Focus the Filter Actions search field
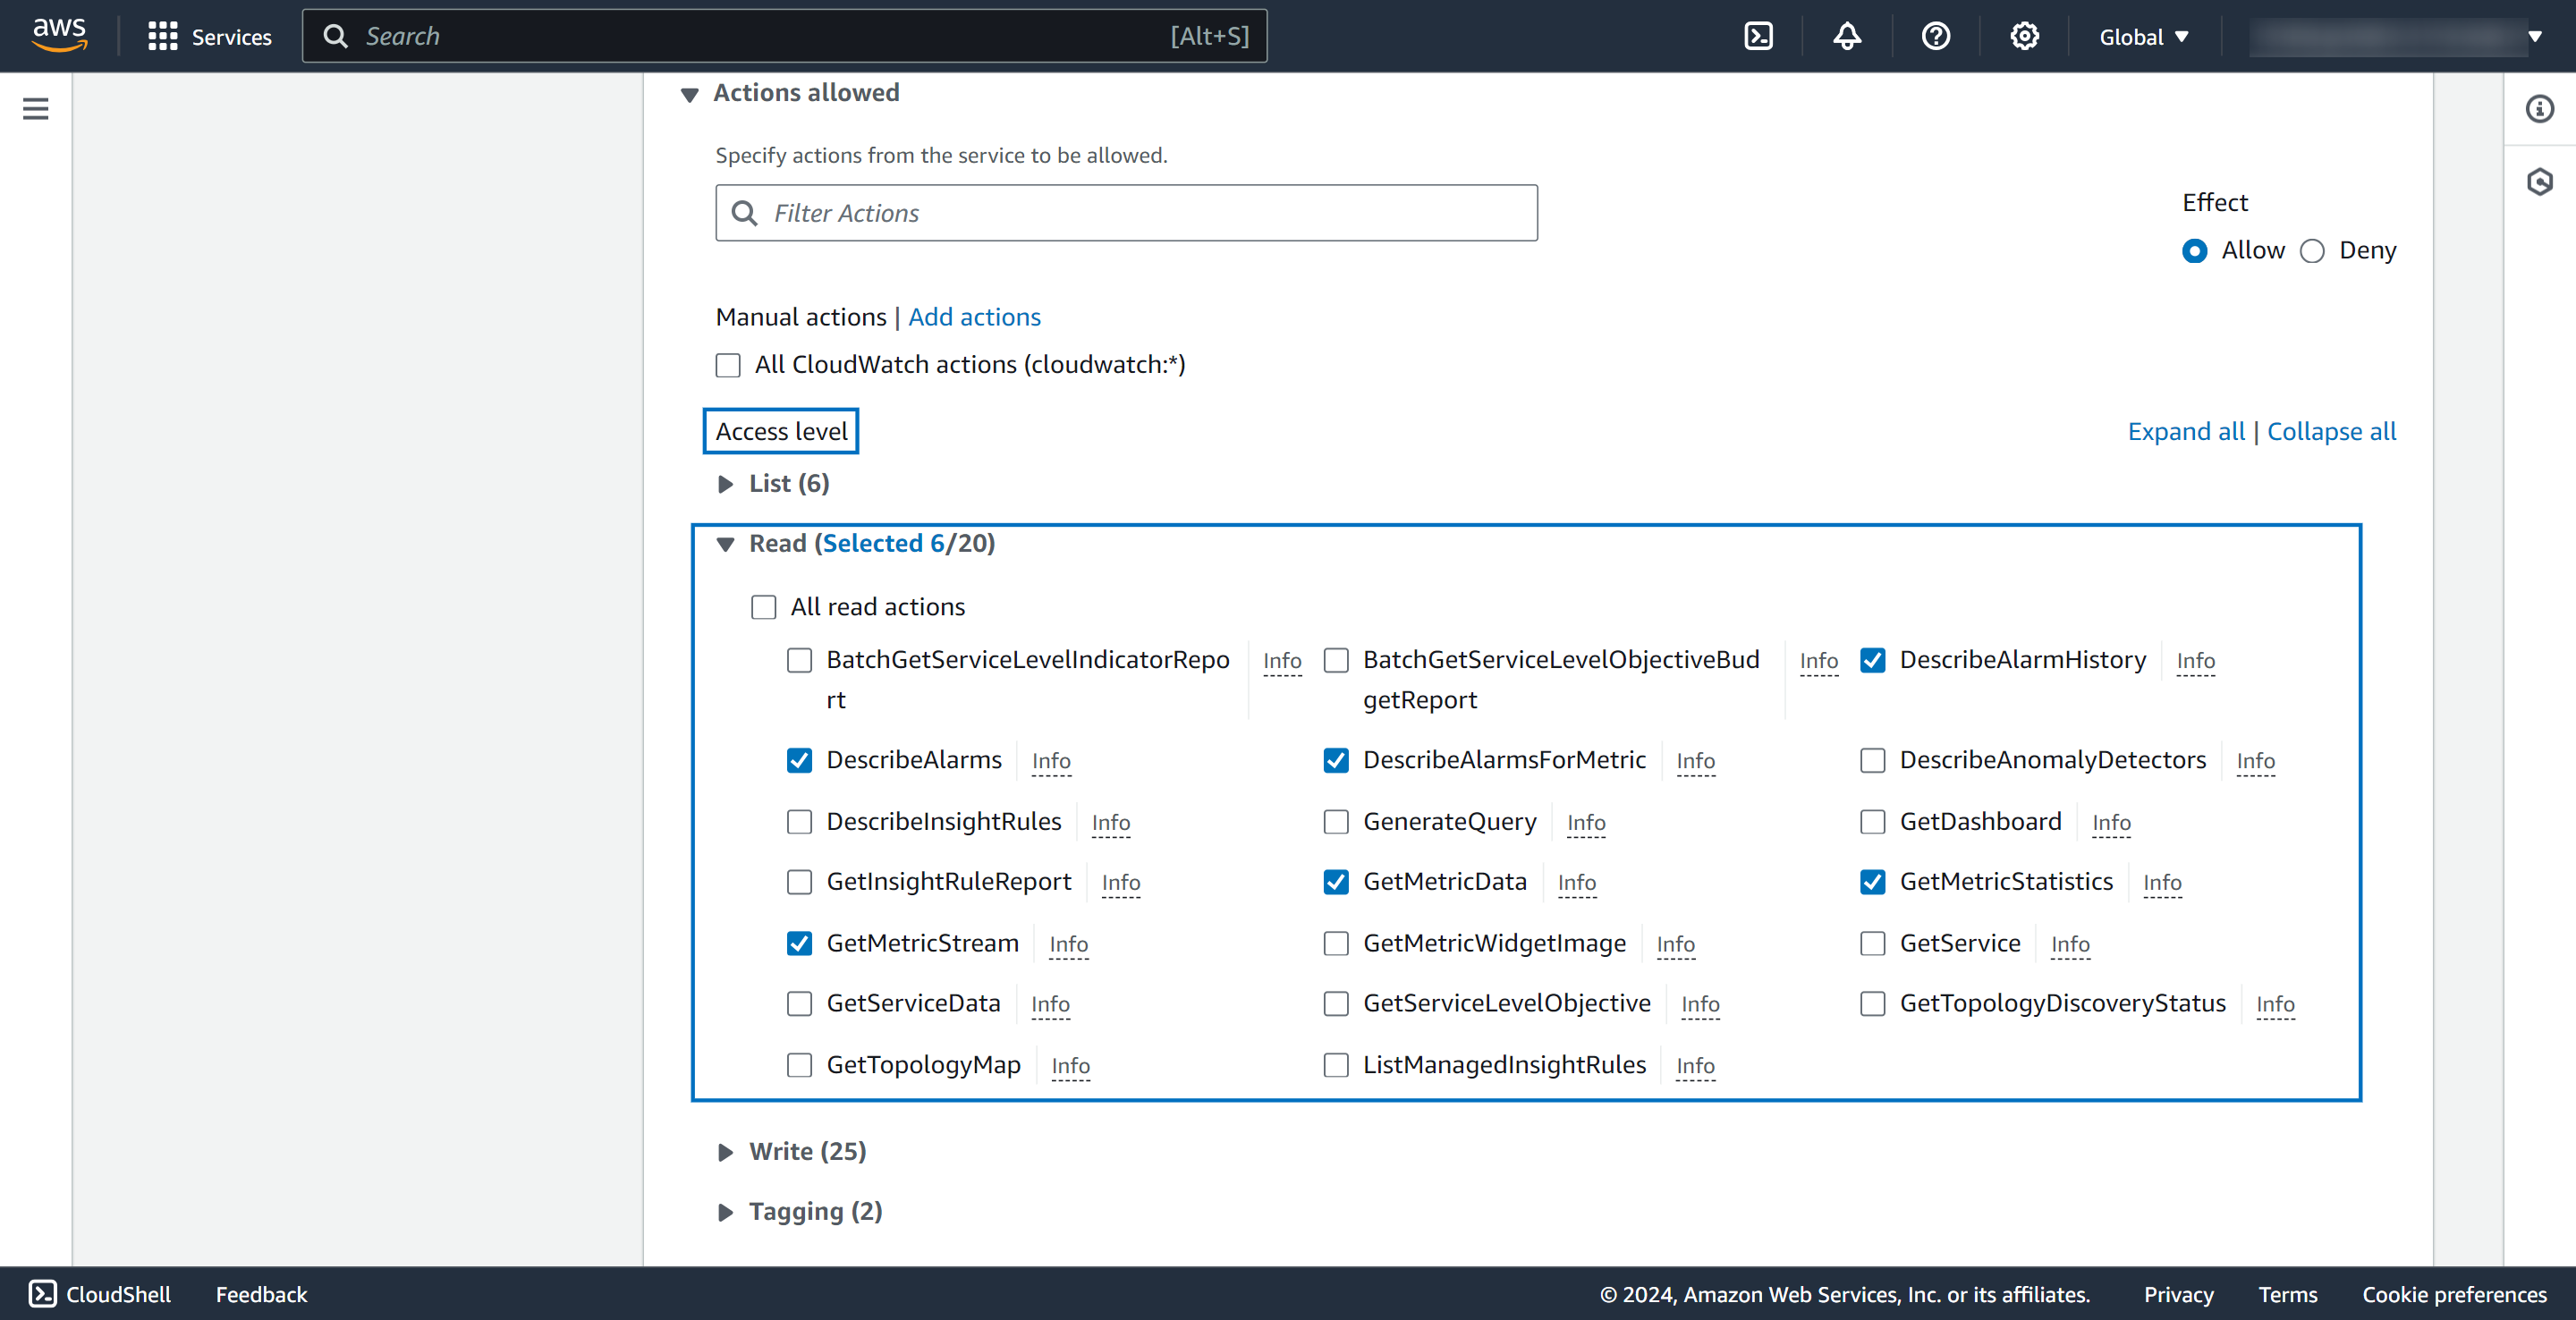 1140,213
